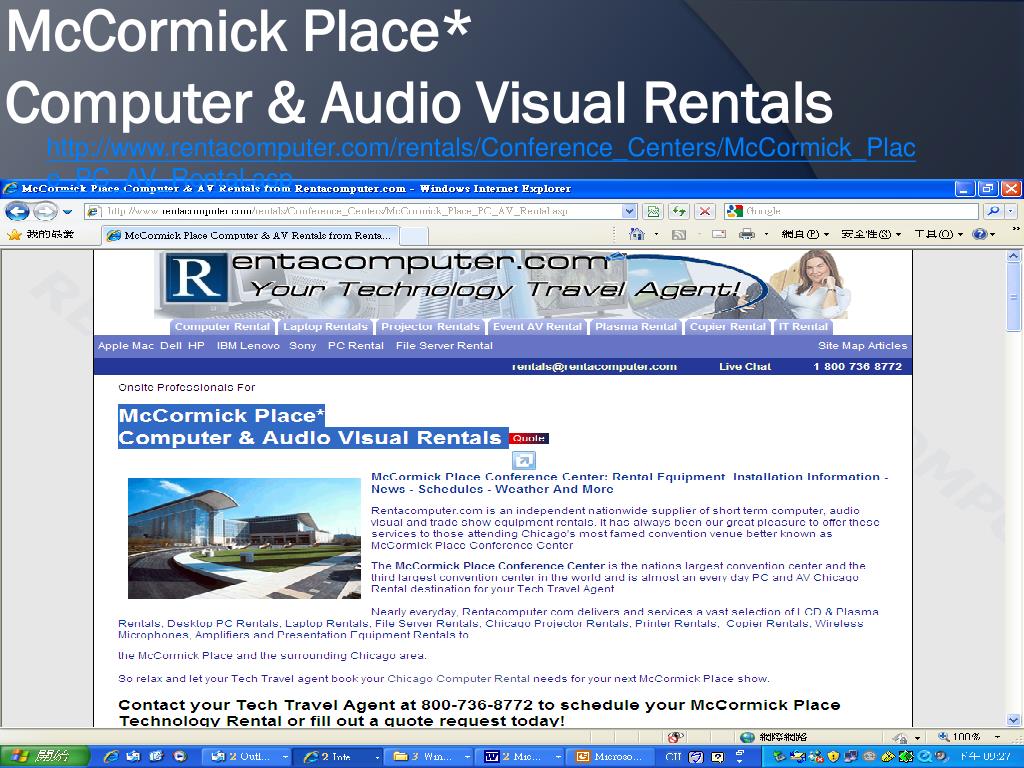The width and height of the screenshot is (1024, 768).
Task: Go back with the browser Back arrow
Action: 17,211
